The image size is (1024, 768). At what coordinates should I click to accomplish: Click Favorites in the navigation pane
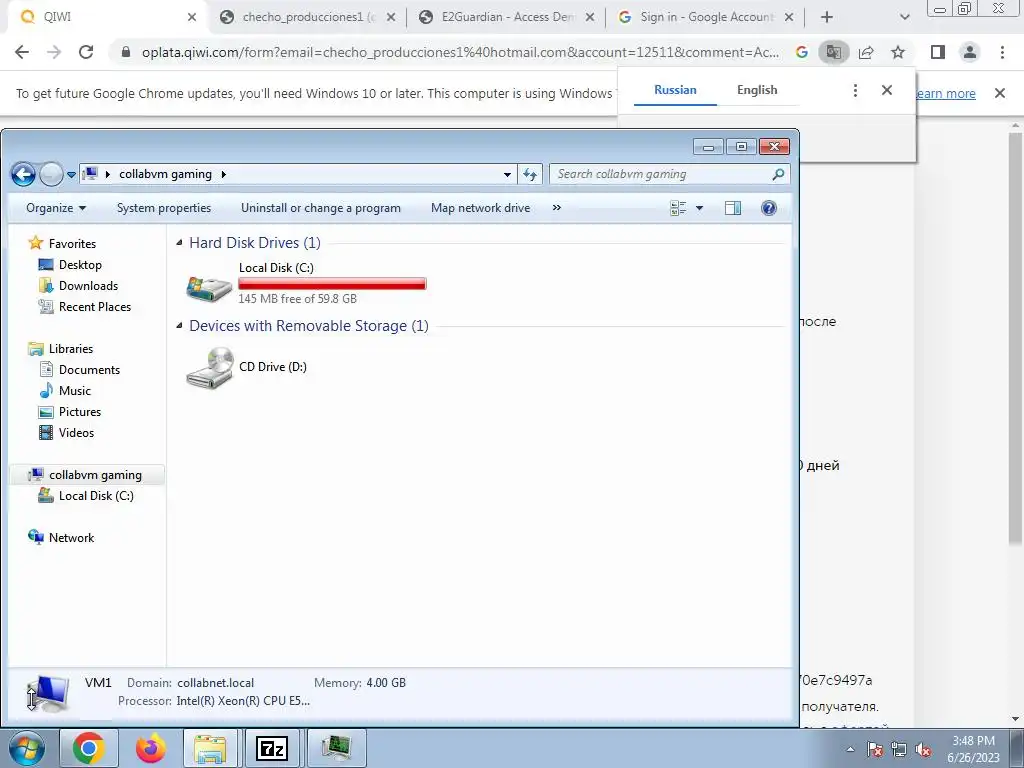point(72,244)
